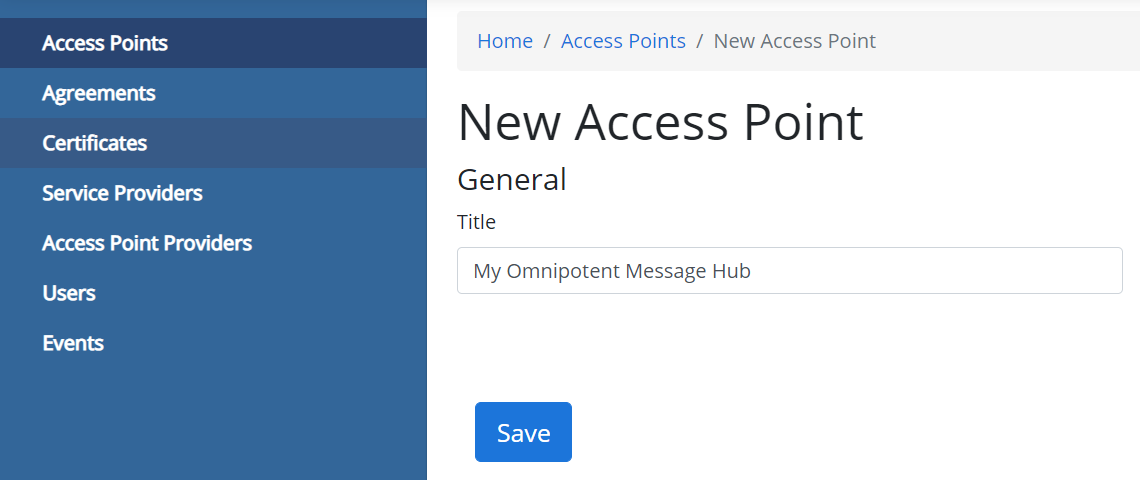Open Access Points in the sidebar
The image size is (1140, 480).
[x=105, y=43]
